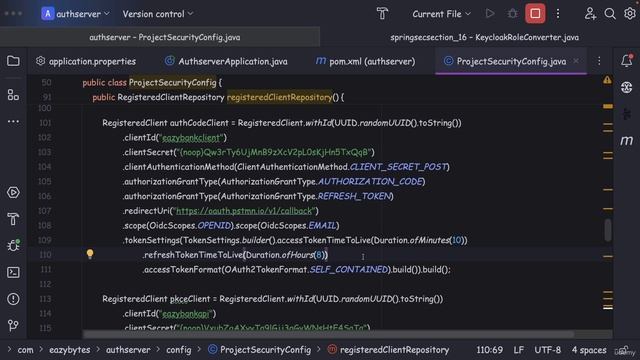640x360 pixels.
Task: Switch to pom.xml (authserver) tab
Action: [365, 61]
